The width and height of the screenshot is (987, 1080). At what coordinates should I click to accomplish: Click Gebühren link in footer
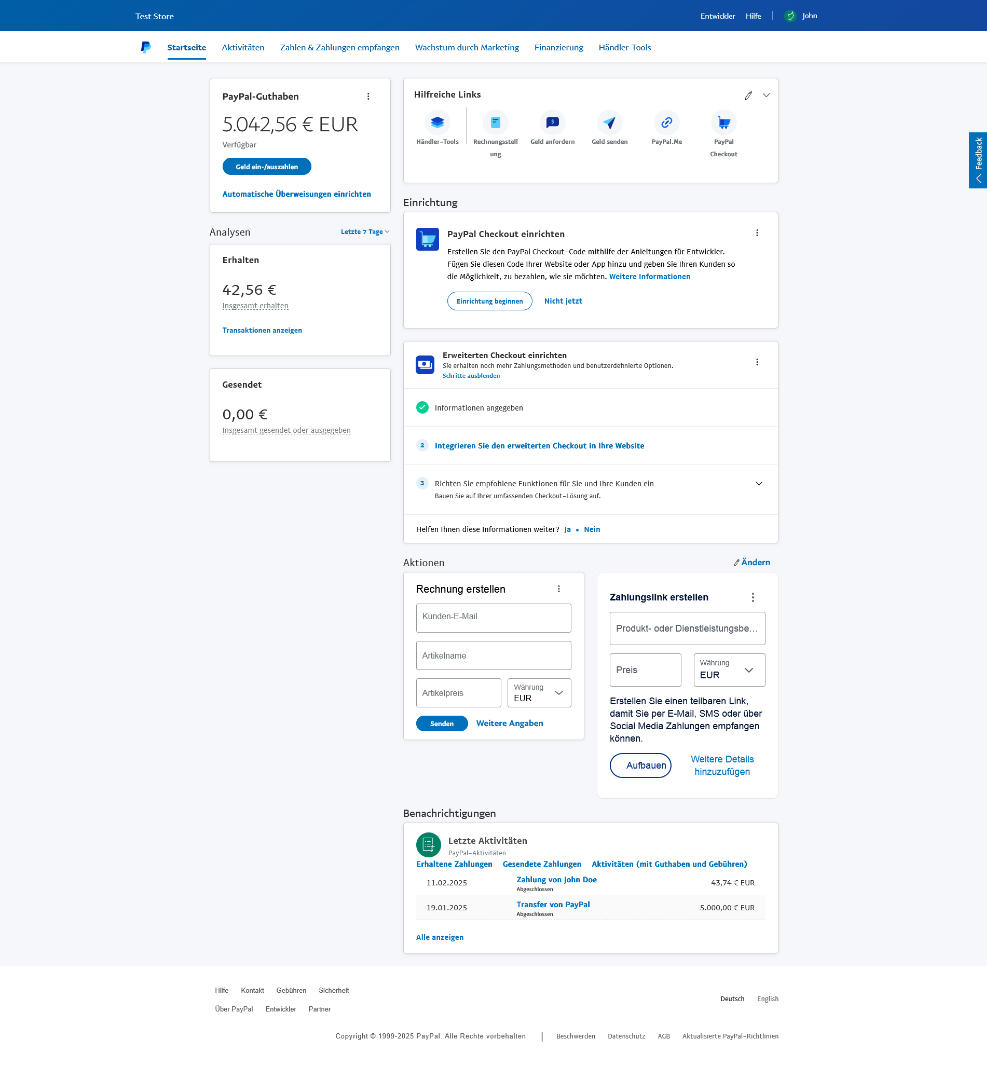tap(291, 990)
